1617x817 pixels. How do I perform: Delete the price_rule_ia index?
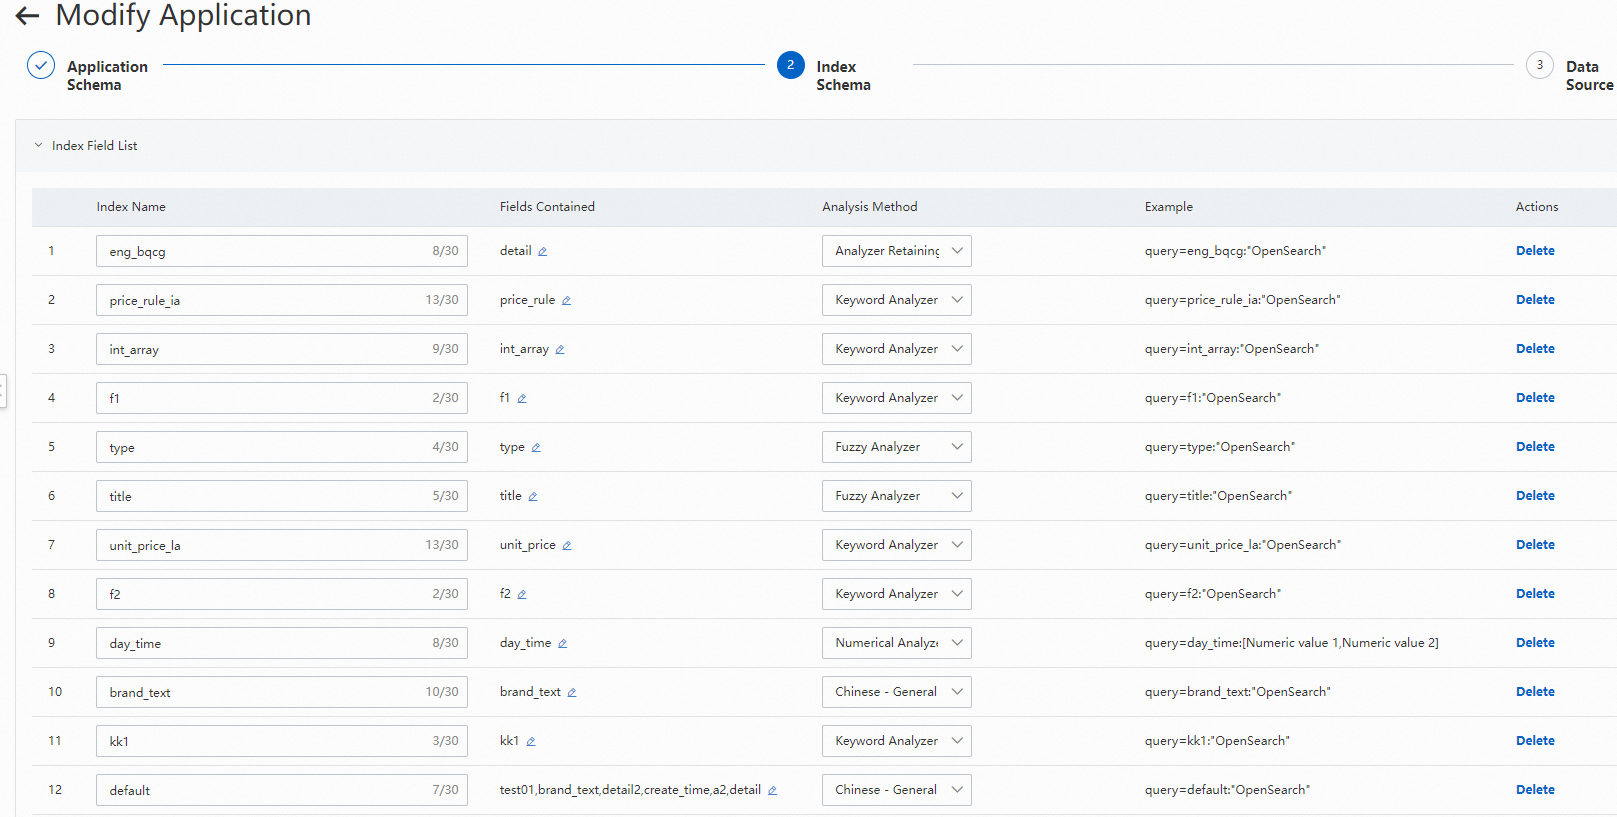(1535, 300)
